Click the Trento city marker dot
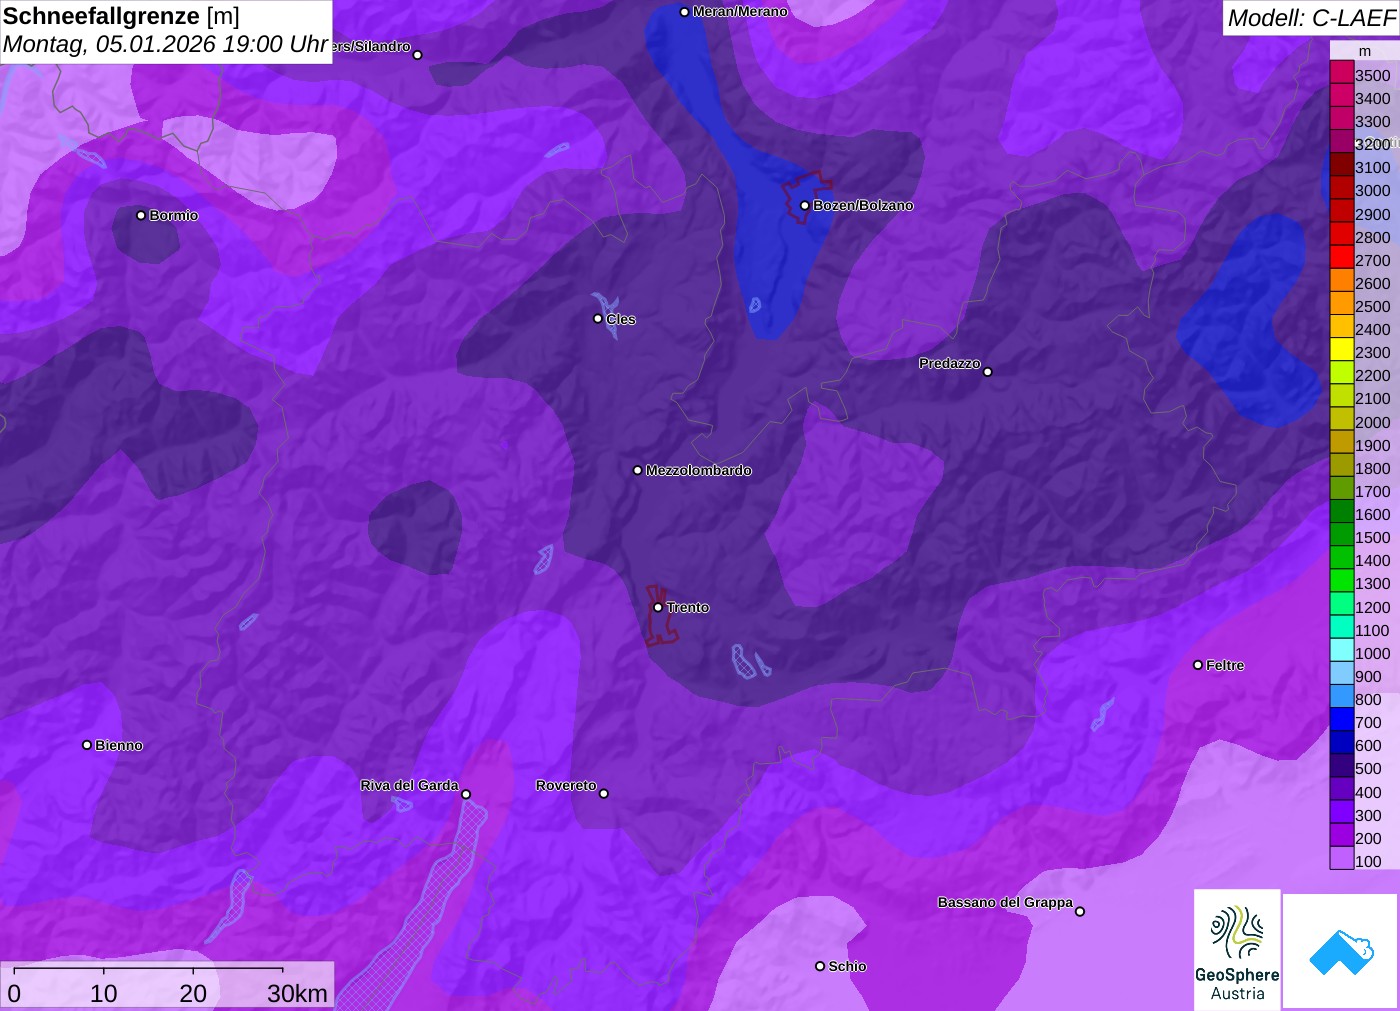The width and height of the screenshot is (1400, 1011). point(658,607)
